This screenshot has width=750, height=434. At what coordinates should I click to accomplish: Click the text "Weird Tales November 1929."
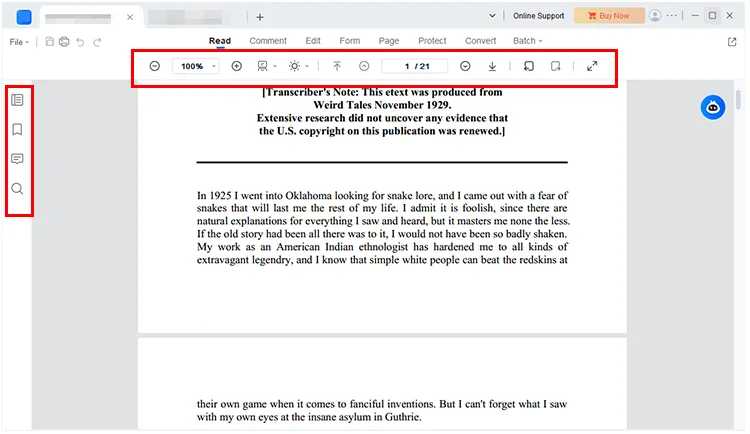[382, 105]
